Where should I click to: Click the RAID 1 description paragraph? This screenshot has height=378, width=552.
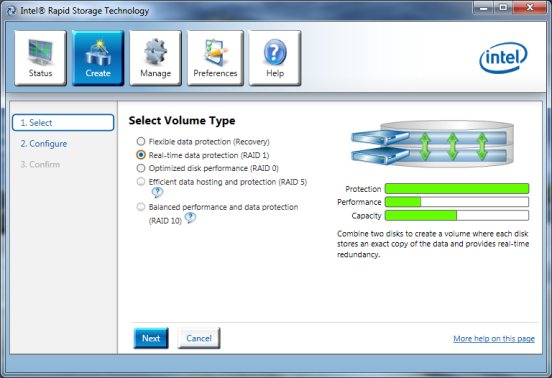(x=433, y=244)
